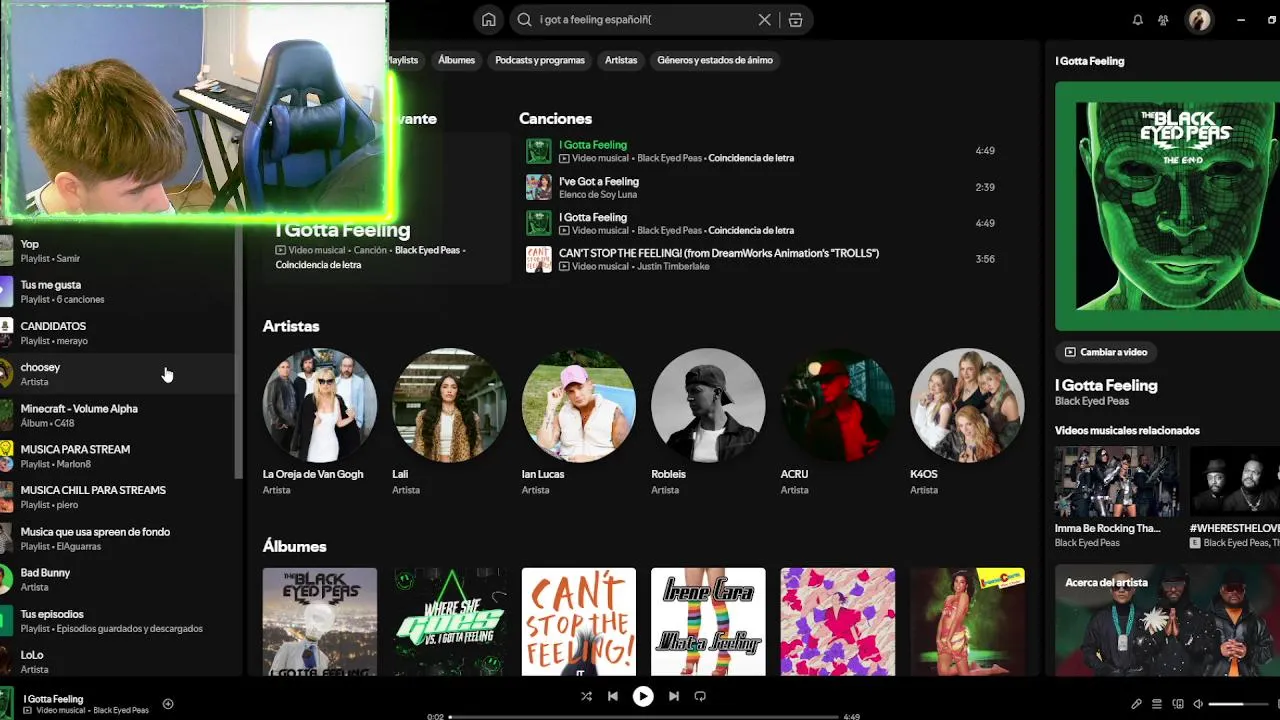
Task: Select the partially hidden Playlists filter
Action: pyautogui.click(x=405, y=60)
